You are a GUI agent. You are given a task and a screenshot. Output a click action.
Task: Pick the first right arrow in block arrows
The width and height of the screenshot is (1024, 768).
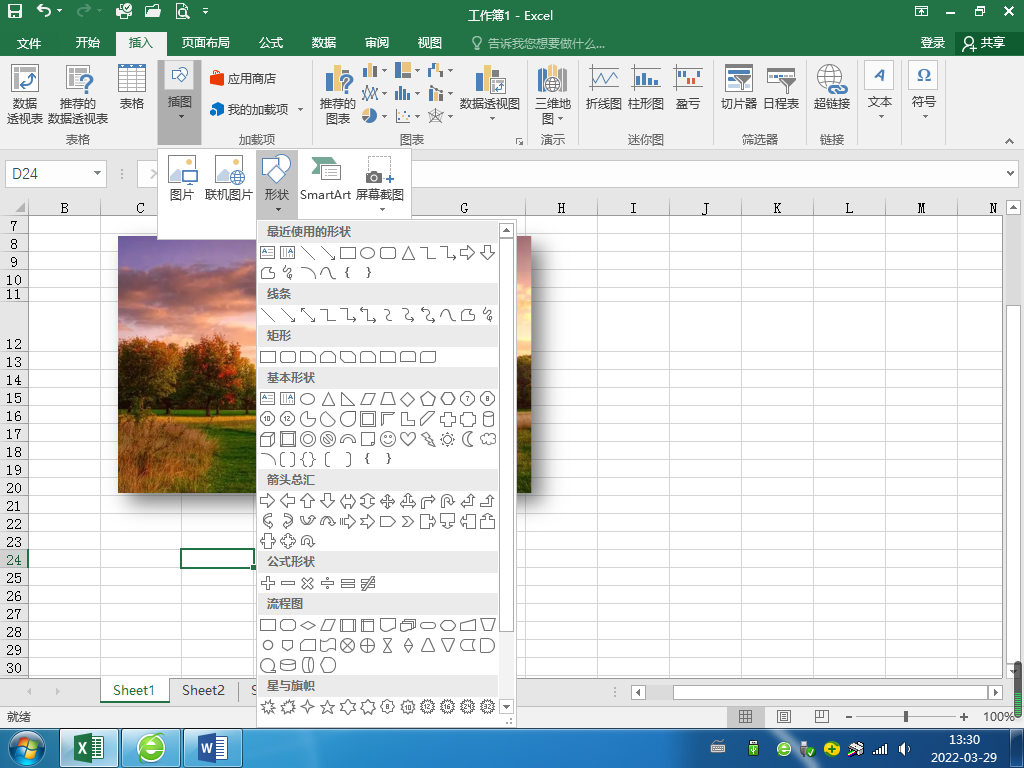[x=268, y=501]
